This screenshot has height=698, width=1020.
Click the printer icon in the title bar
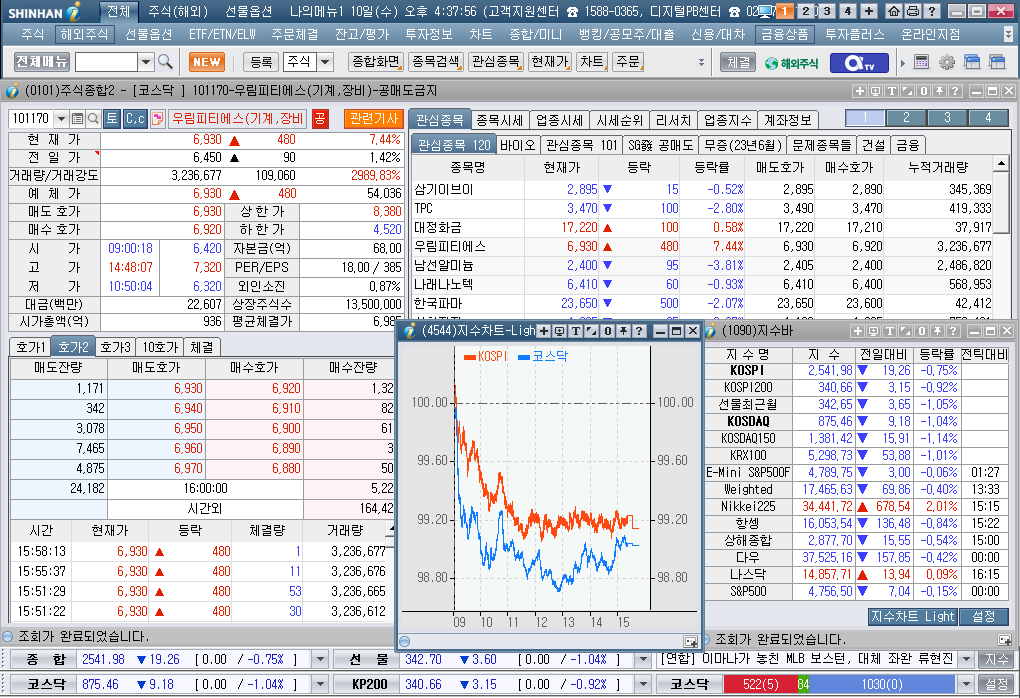tap(913, 11)
